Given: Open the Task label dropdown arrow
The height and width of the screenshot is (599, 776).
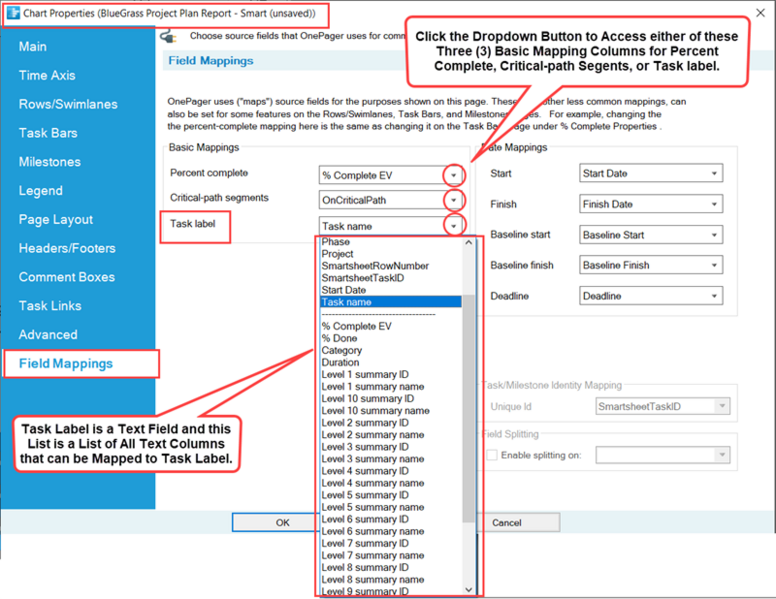Looking at the screenshot, I should click(x=453, y=226).
